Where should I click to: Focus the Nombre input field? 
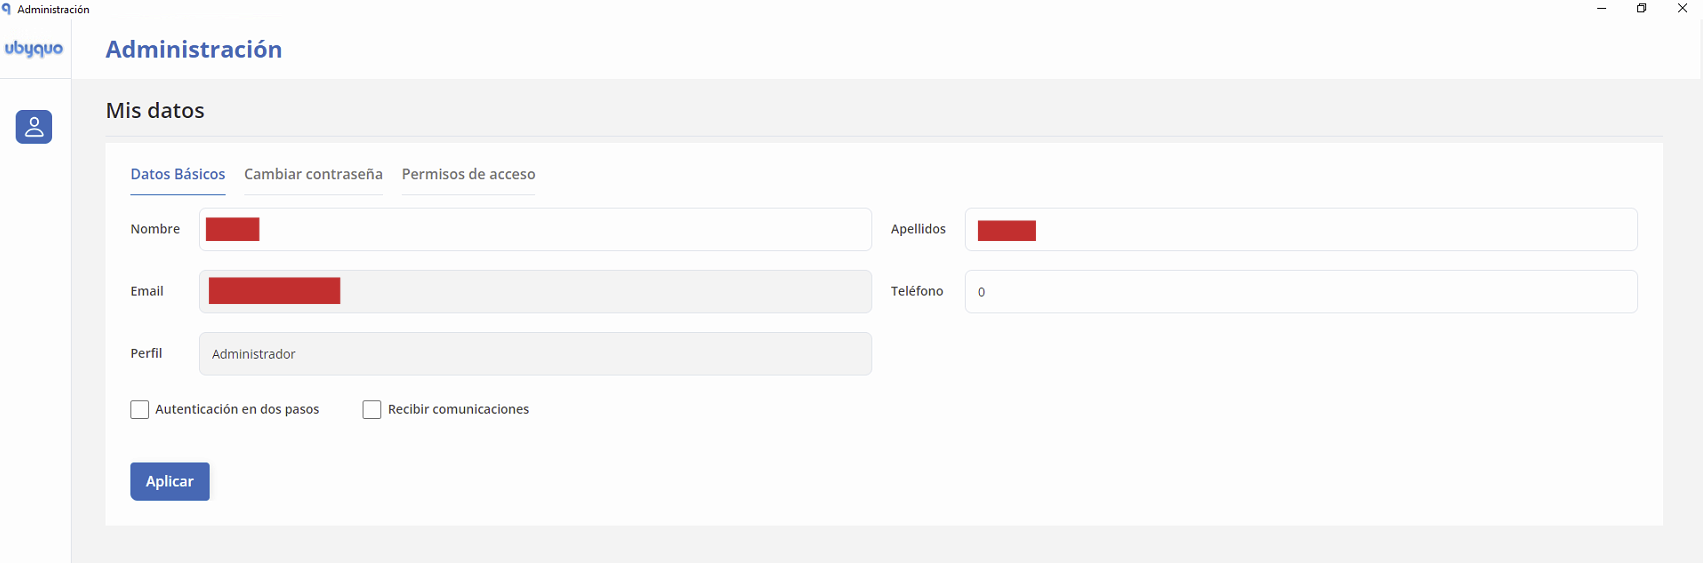tap(535, 229)
